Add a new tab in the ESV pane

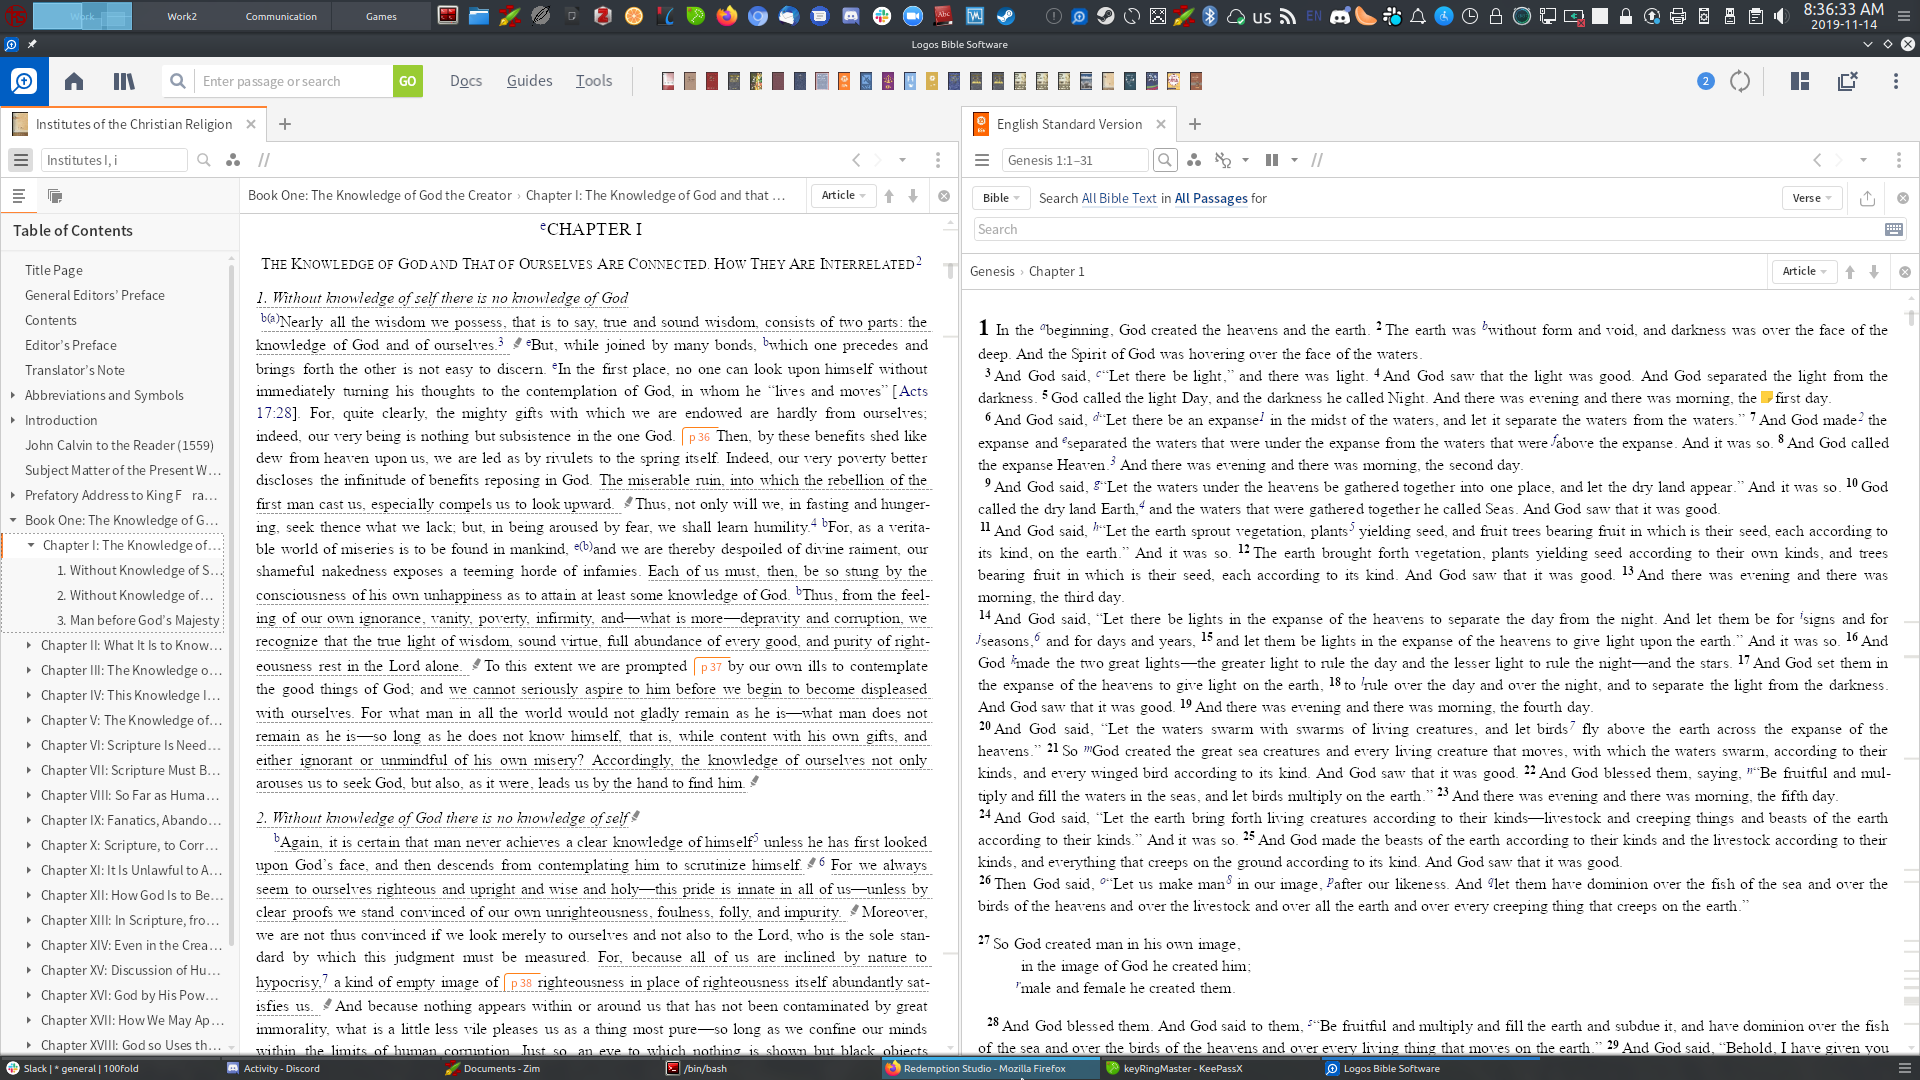tap(1195, 124)
